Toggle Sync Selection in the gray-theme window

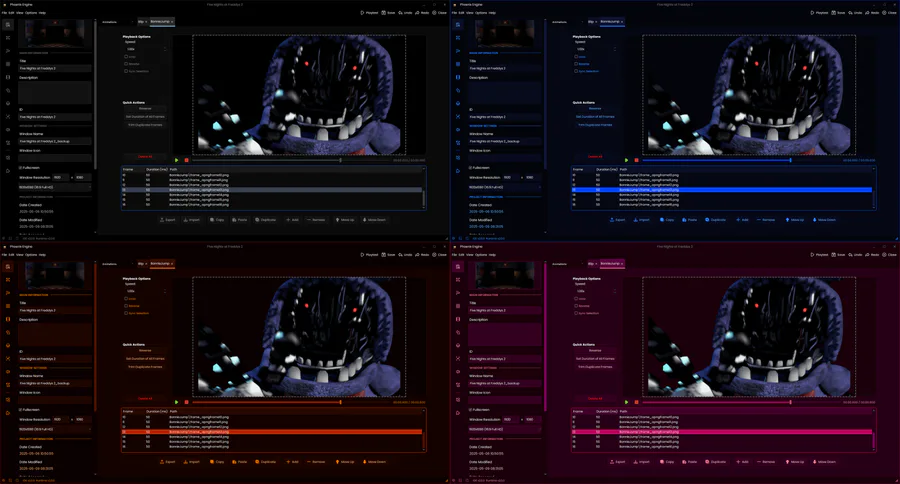click(126, 71)
